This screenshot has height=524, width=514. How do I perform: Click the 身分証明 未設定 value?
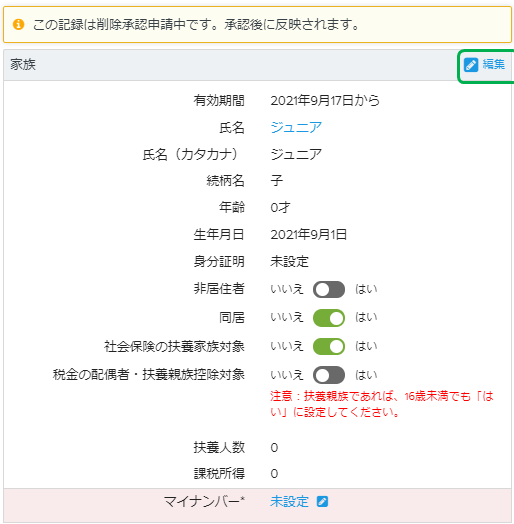click(x=289, y=262)
